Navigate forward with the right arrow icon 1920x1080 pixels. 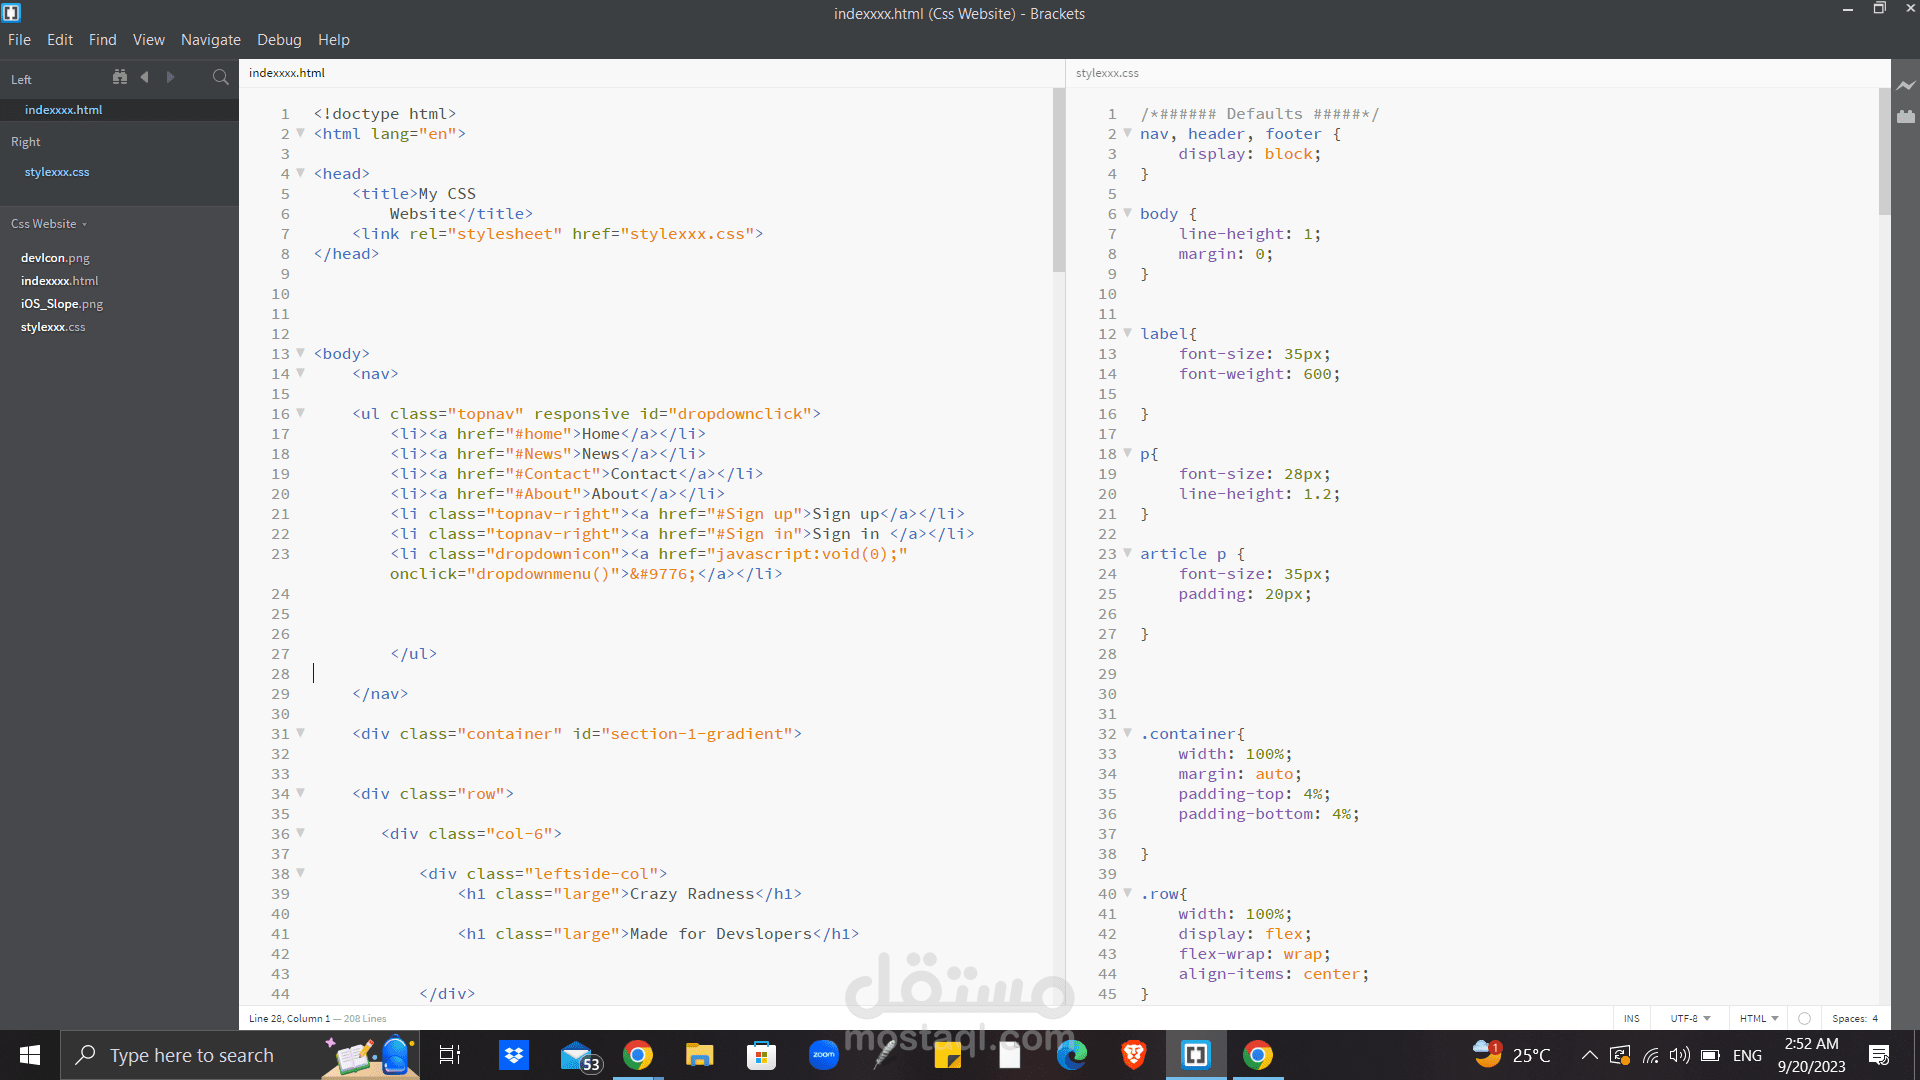tap(170, 77)
